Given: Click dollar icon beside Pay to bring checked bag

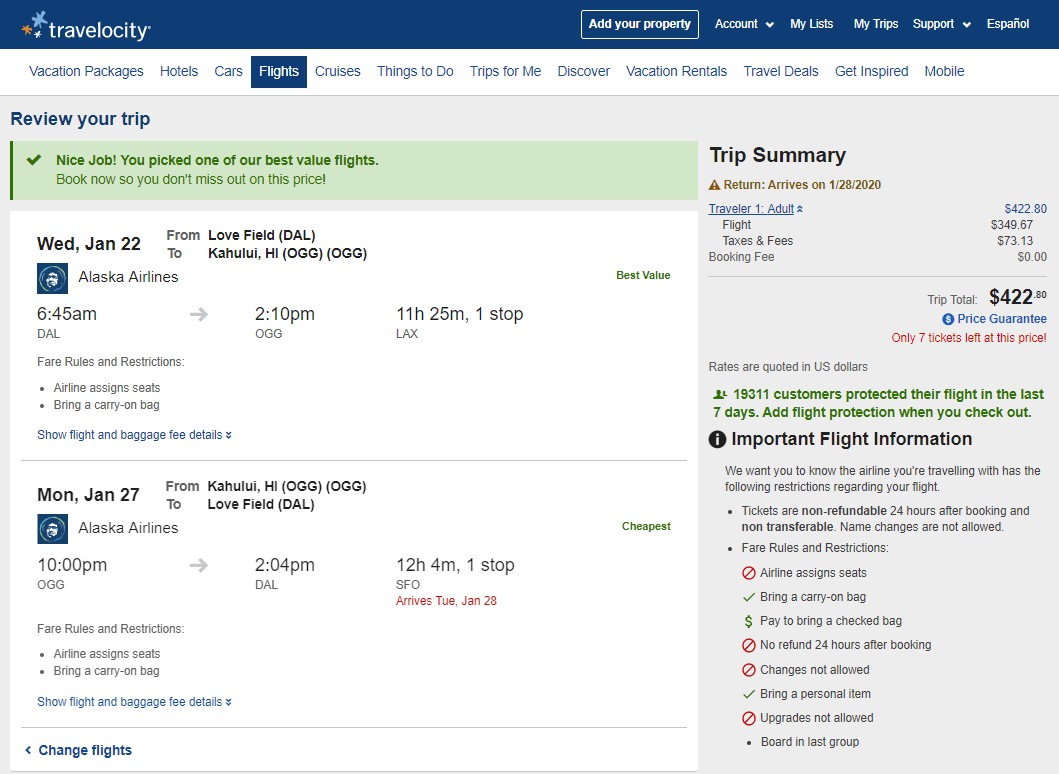Looking at the screenshot, I should (748, 621).
